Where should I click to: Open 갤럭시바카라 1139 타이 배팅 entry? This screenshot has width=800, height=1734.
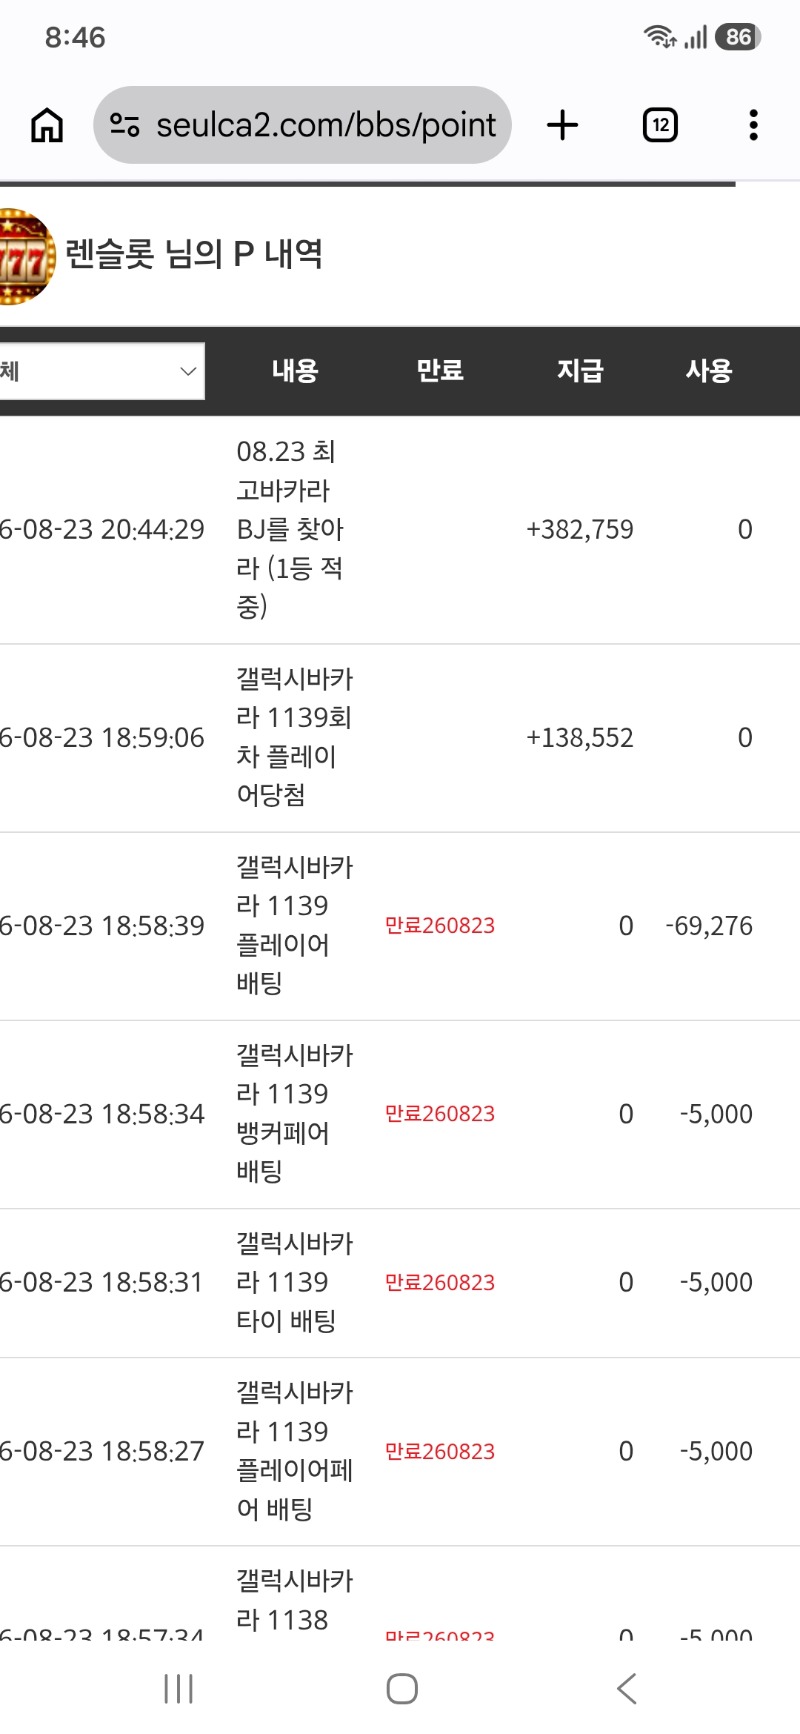(x=295, y=1282)
